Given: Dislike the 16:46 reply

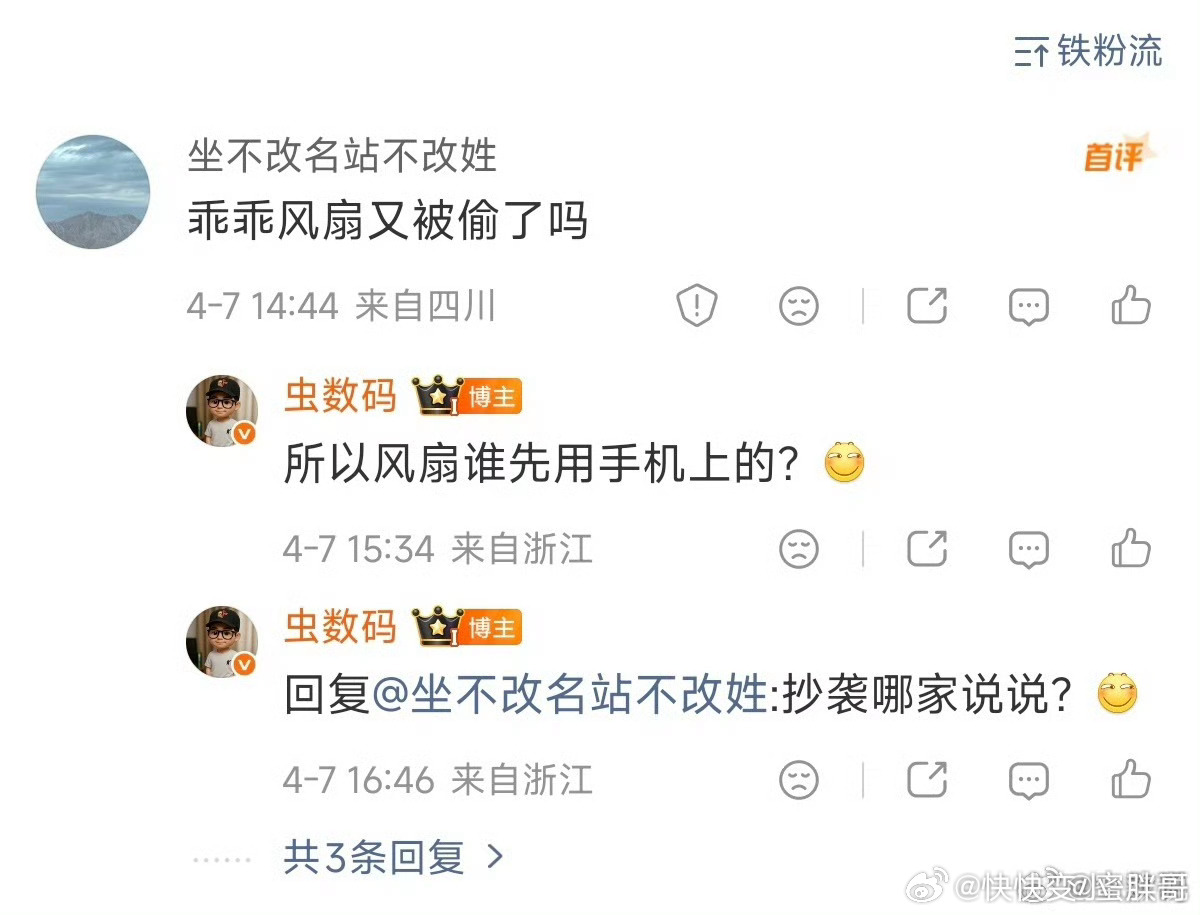Looking at the screenshot, I should (x=799, y=780).
